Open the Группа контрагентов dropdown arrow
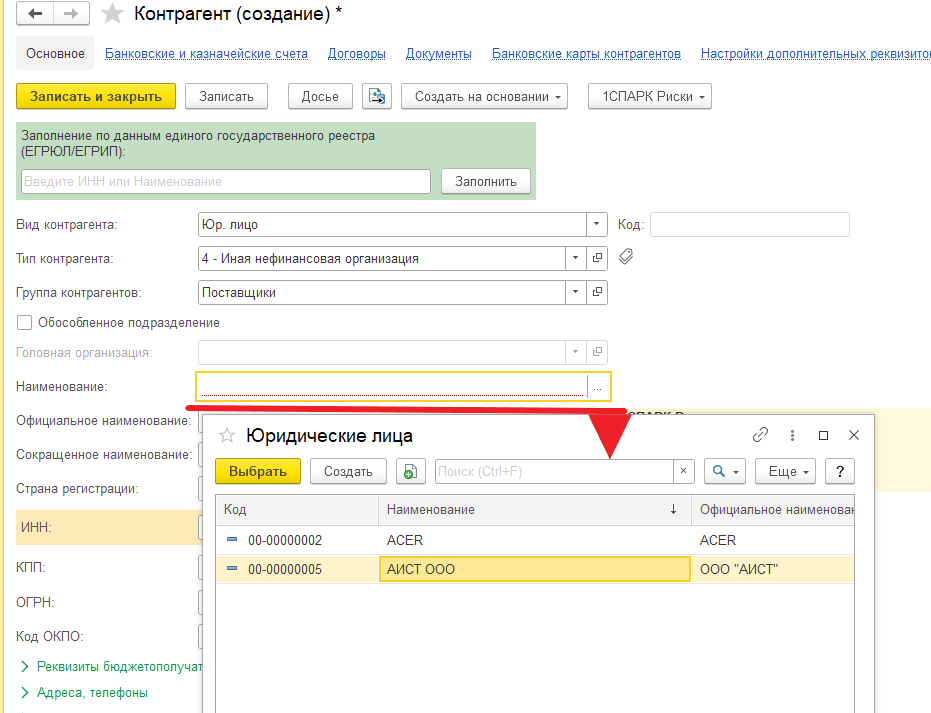931x713 pixels. pyautogui.click(x=575, y=292)
